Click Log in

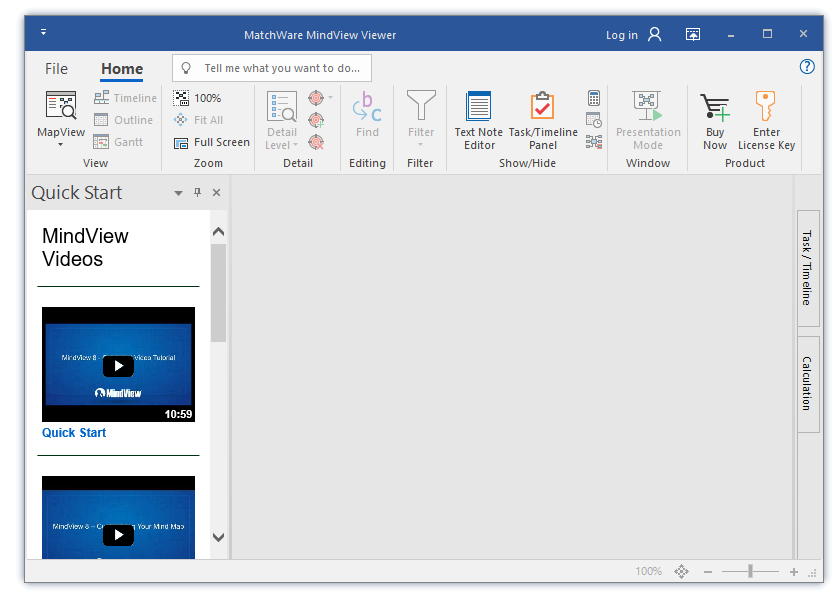[621, 35]
